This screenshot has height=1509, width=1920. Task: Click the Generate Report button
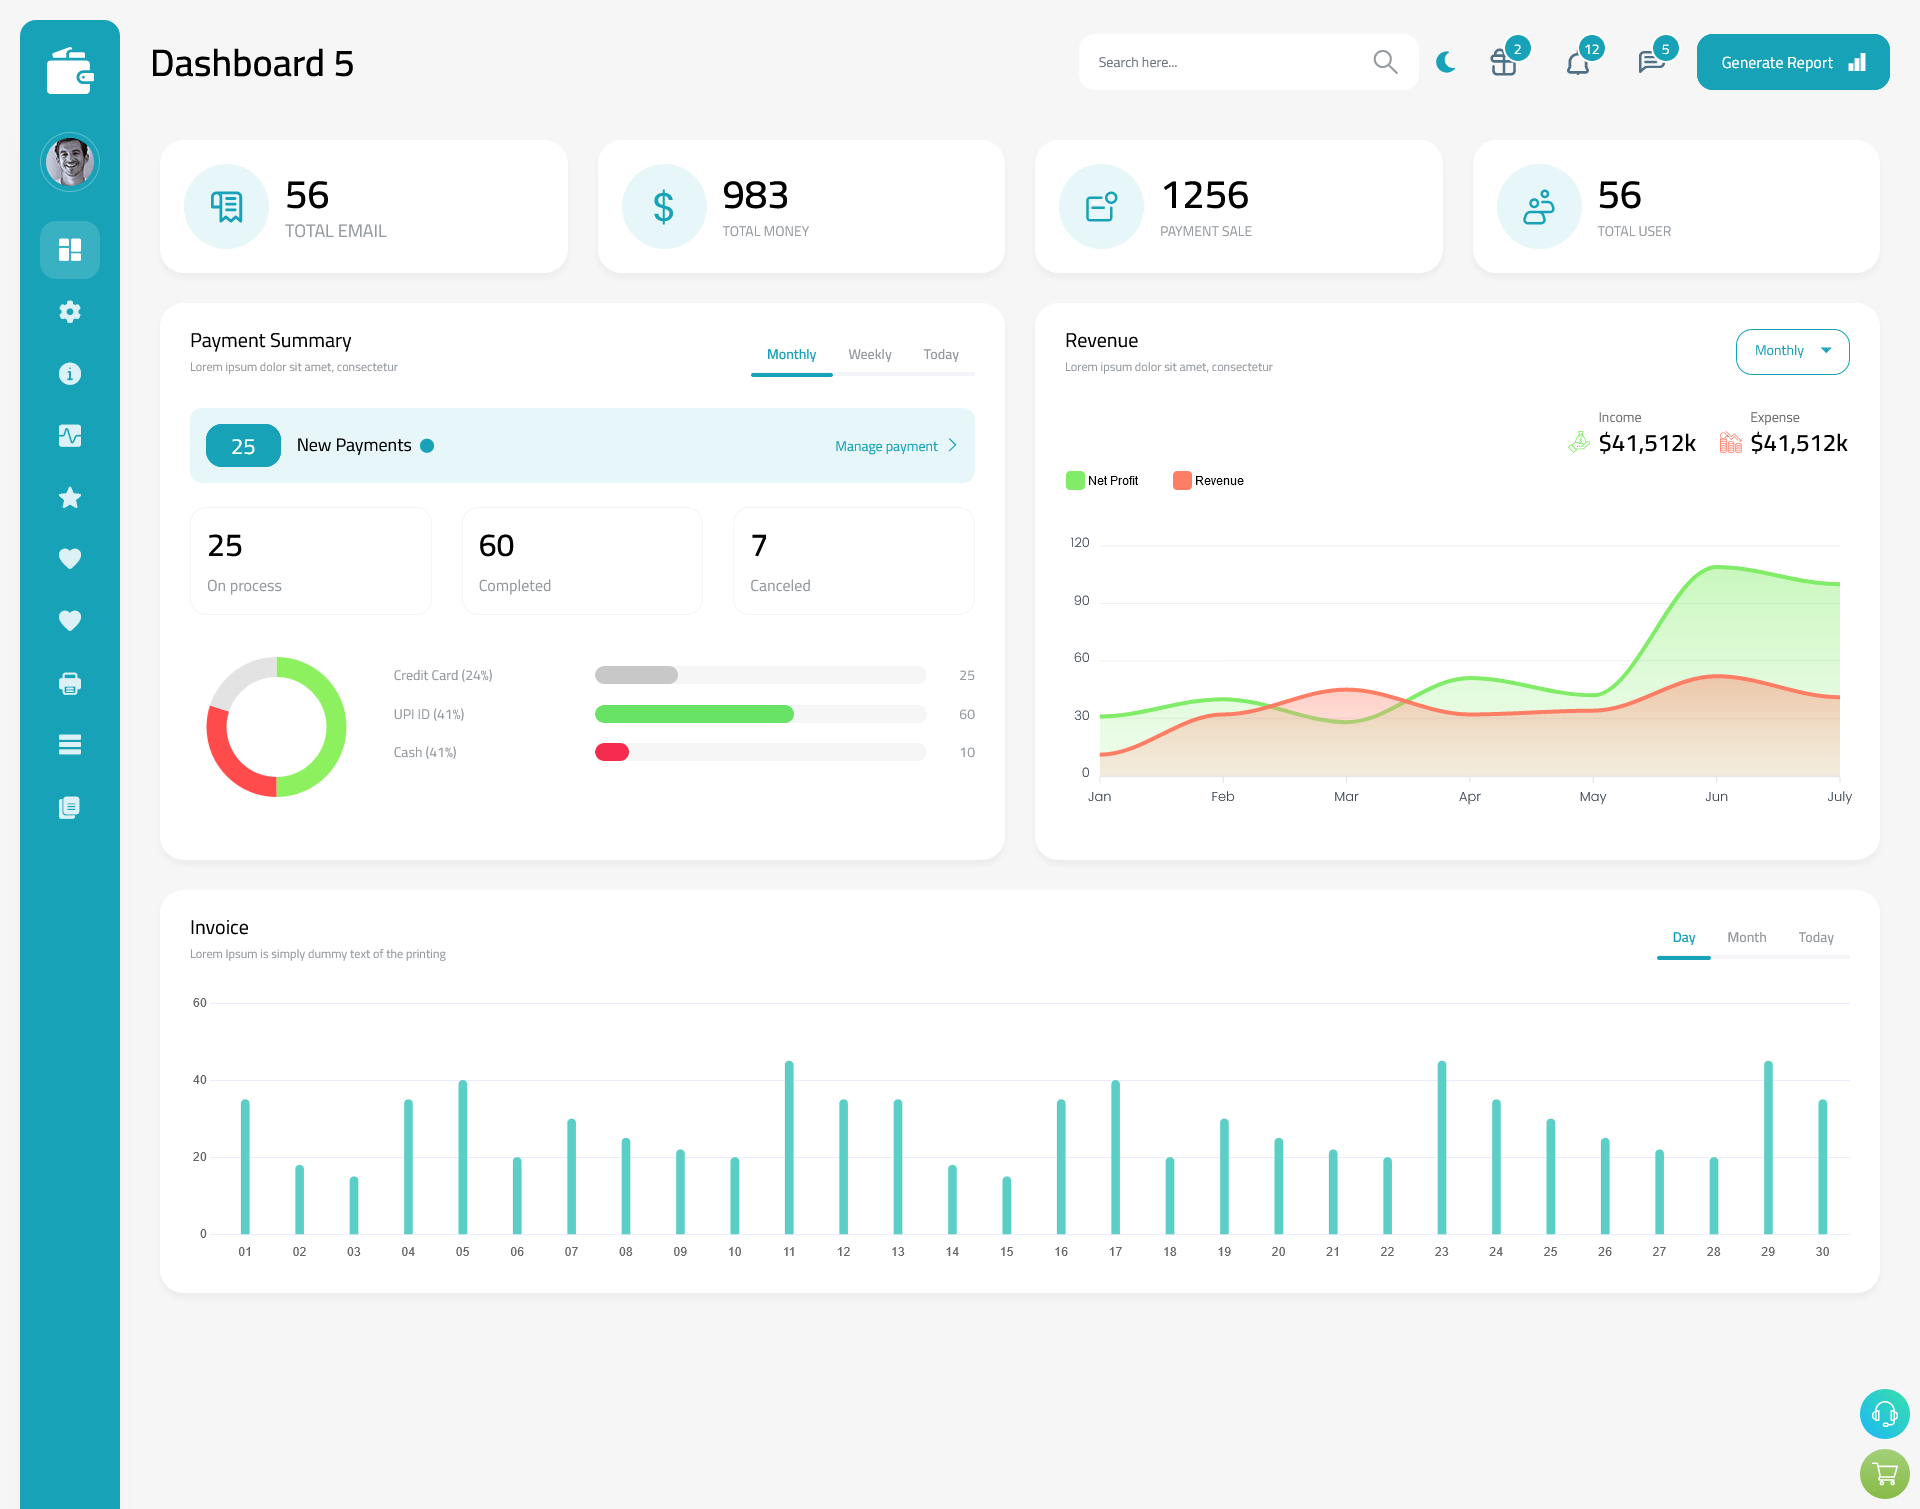(1791, 61)
